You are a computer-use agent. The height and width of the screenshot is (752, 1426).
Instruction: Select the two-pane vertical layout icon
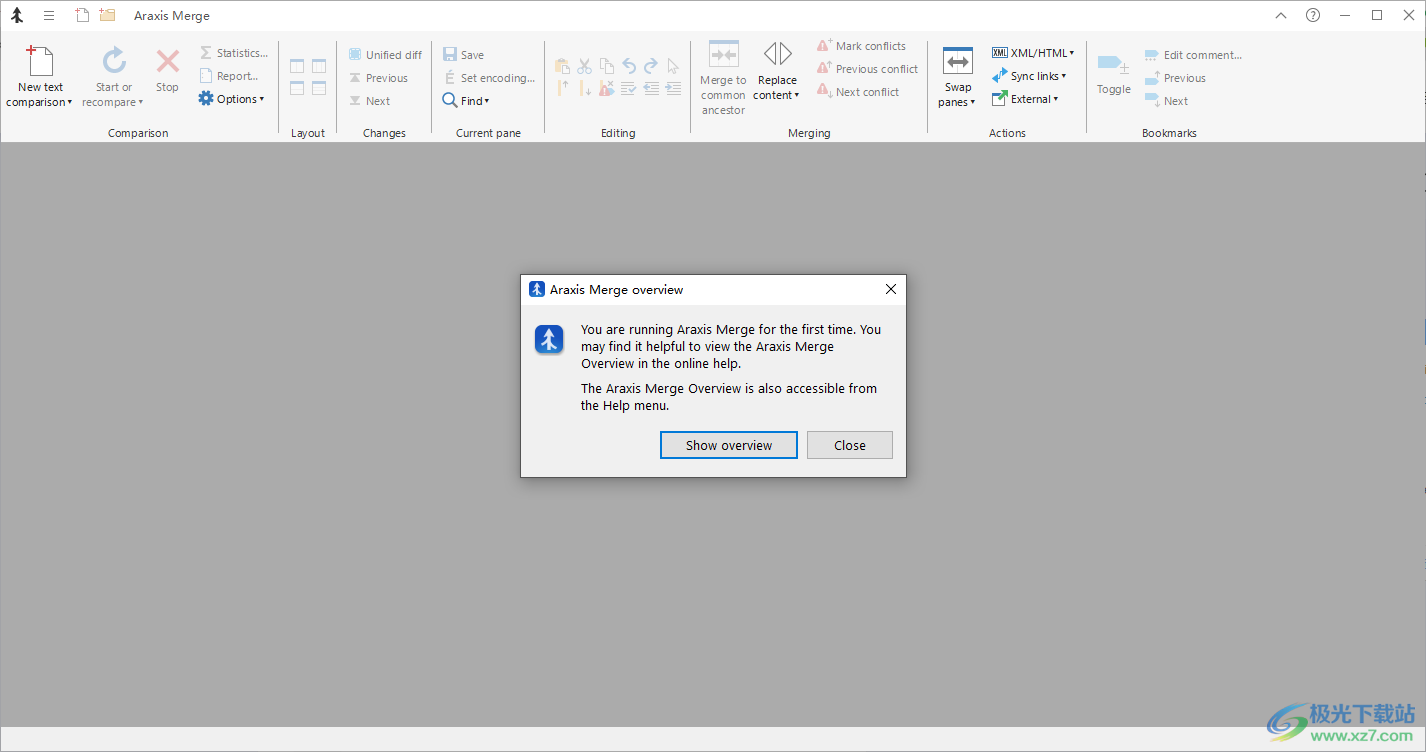[x=298, y=66]
